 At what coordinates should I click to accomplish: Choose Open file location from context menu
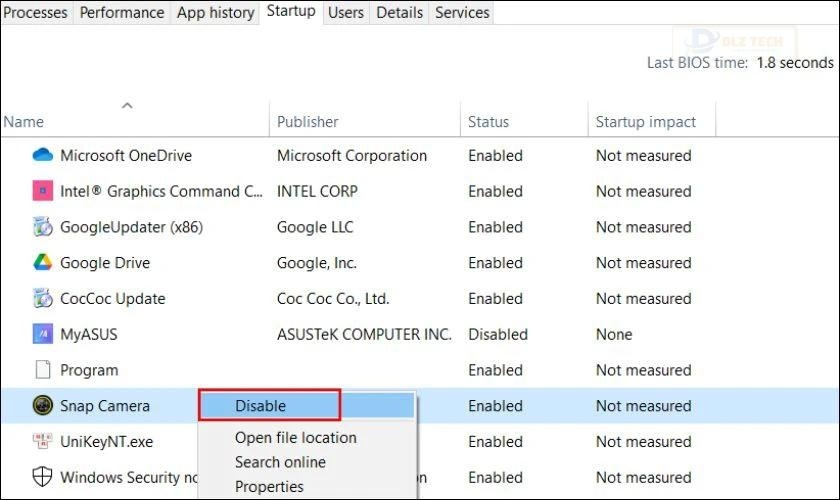[x=295, y=438]
